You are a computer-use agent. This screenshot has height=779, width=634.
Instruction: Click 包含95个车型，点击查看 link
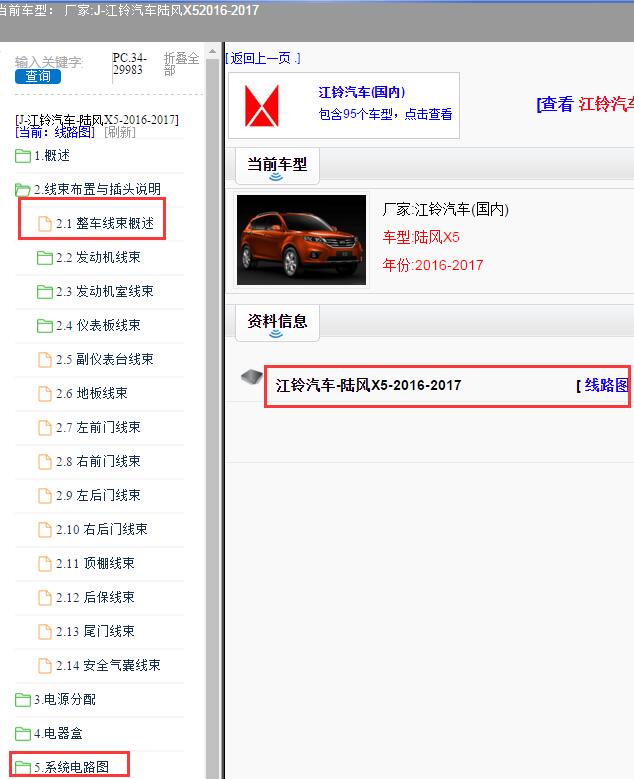coord(386,114)
